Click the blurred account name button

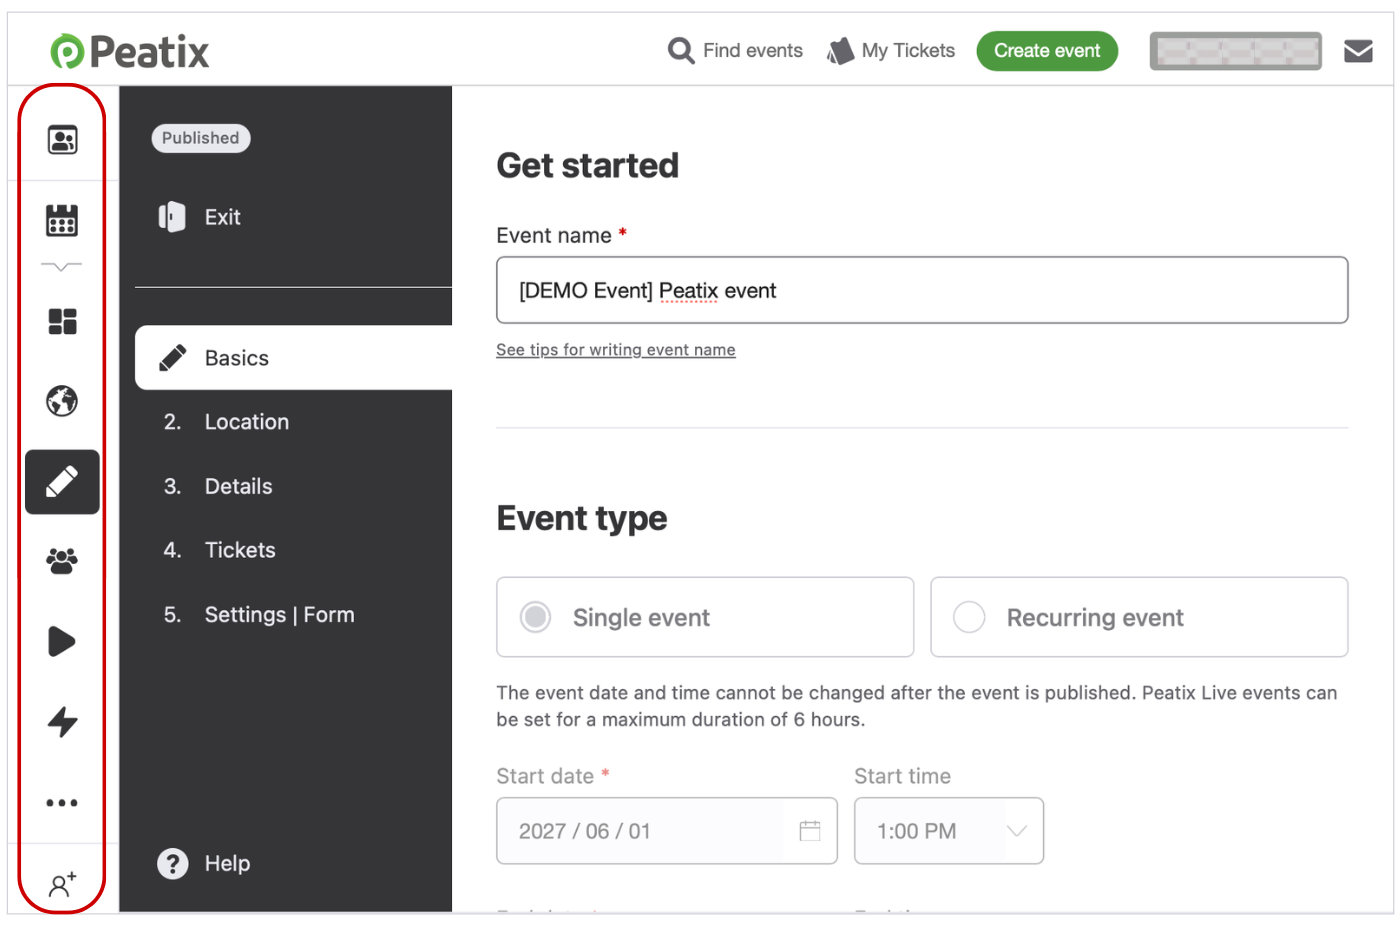(x=1236, y=51)
